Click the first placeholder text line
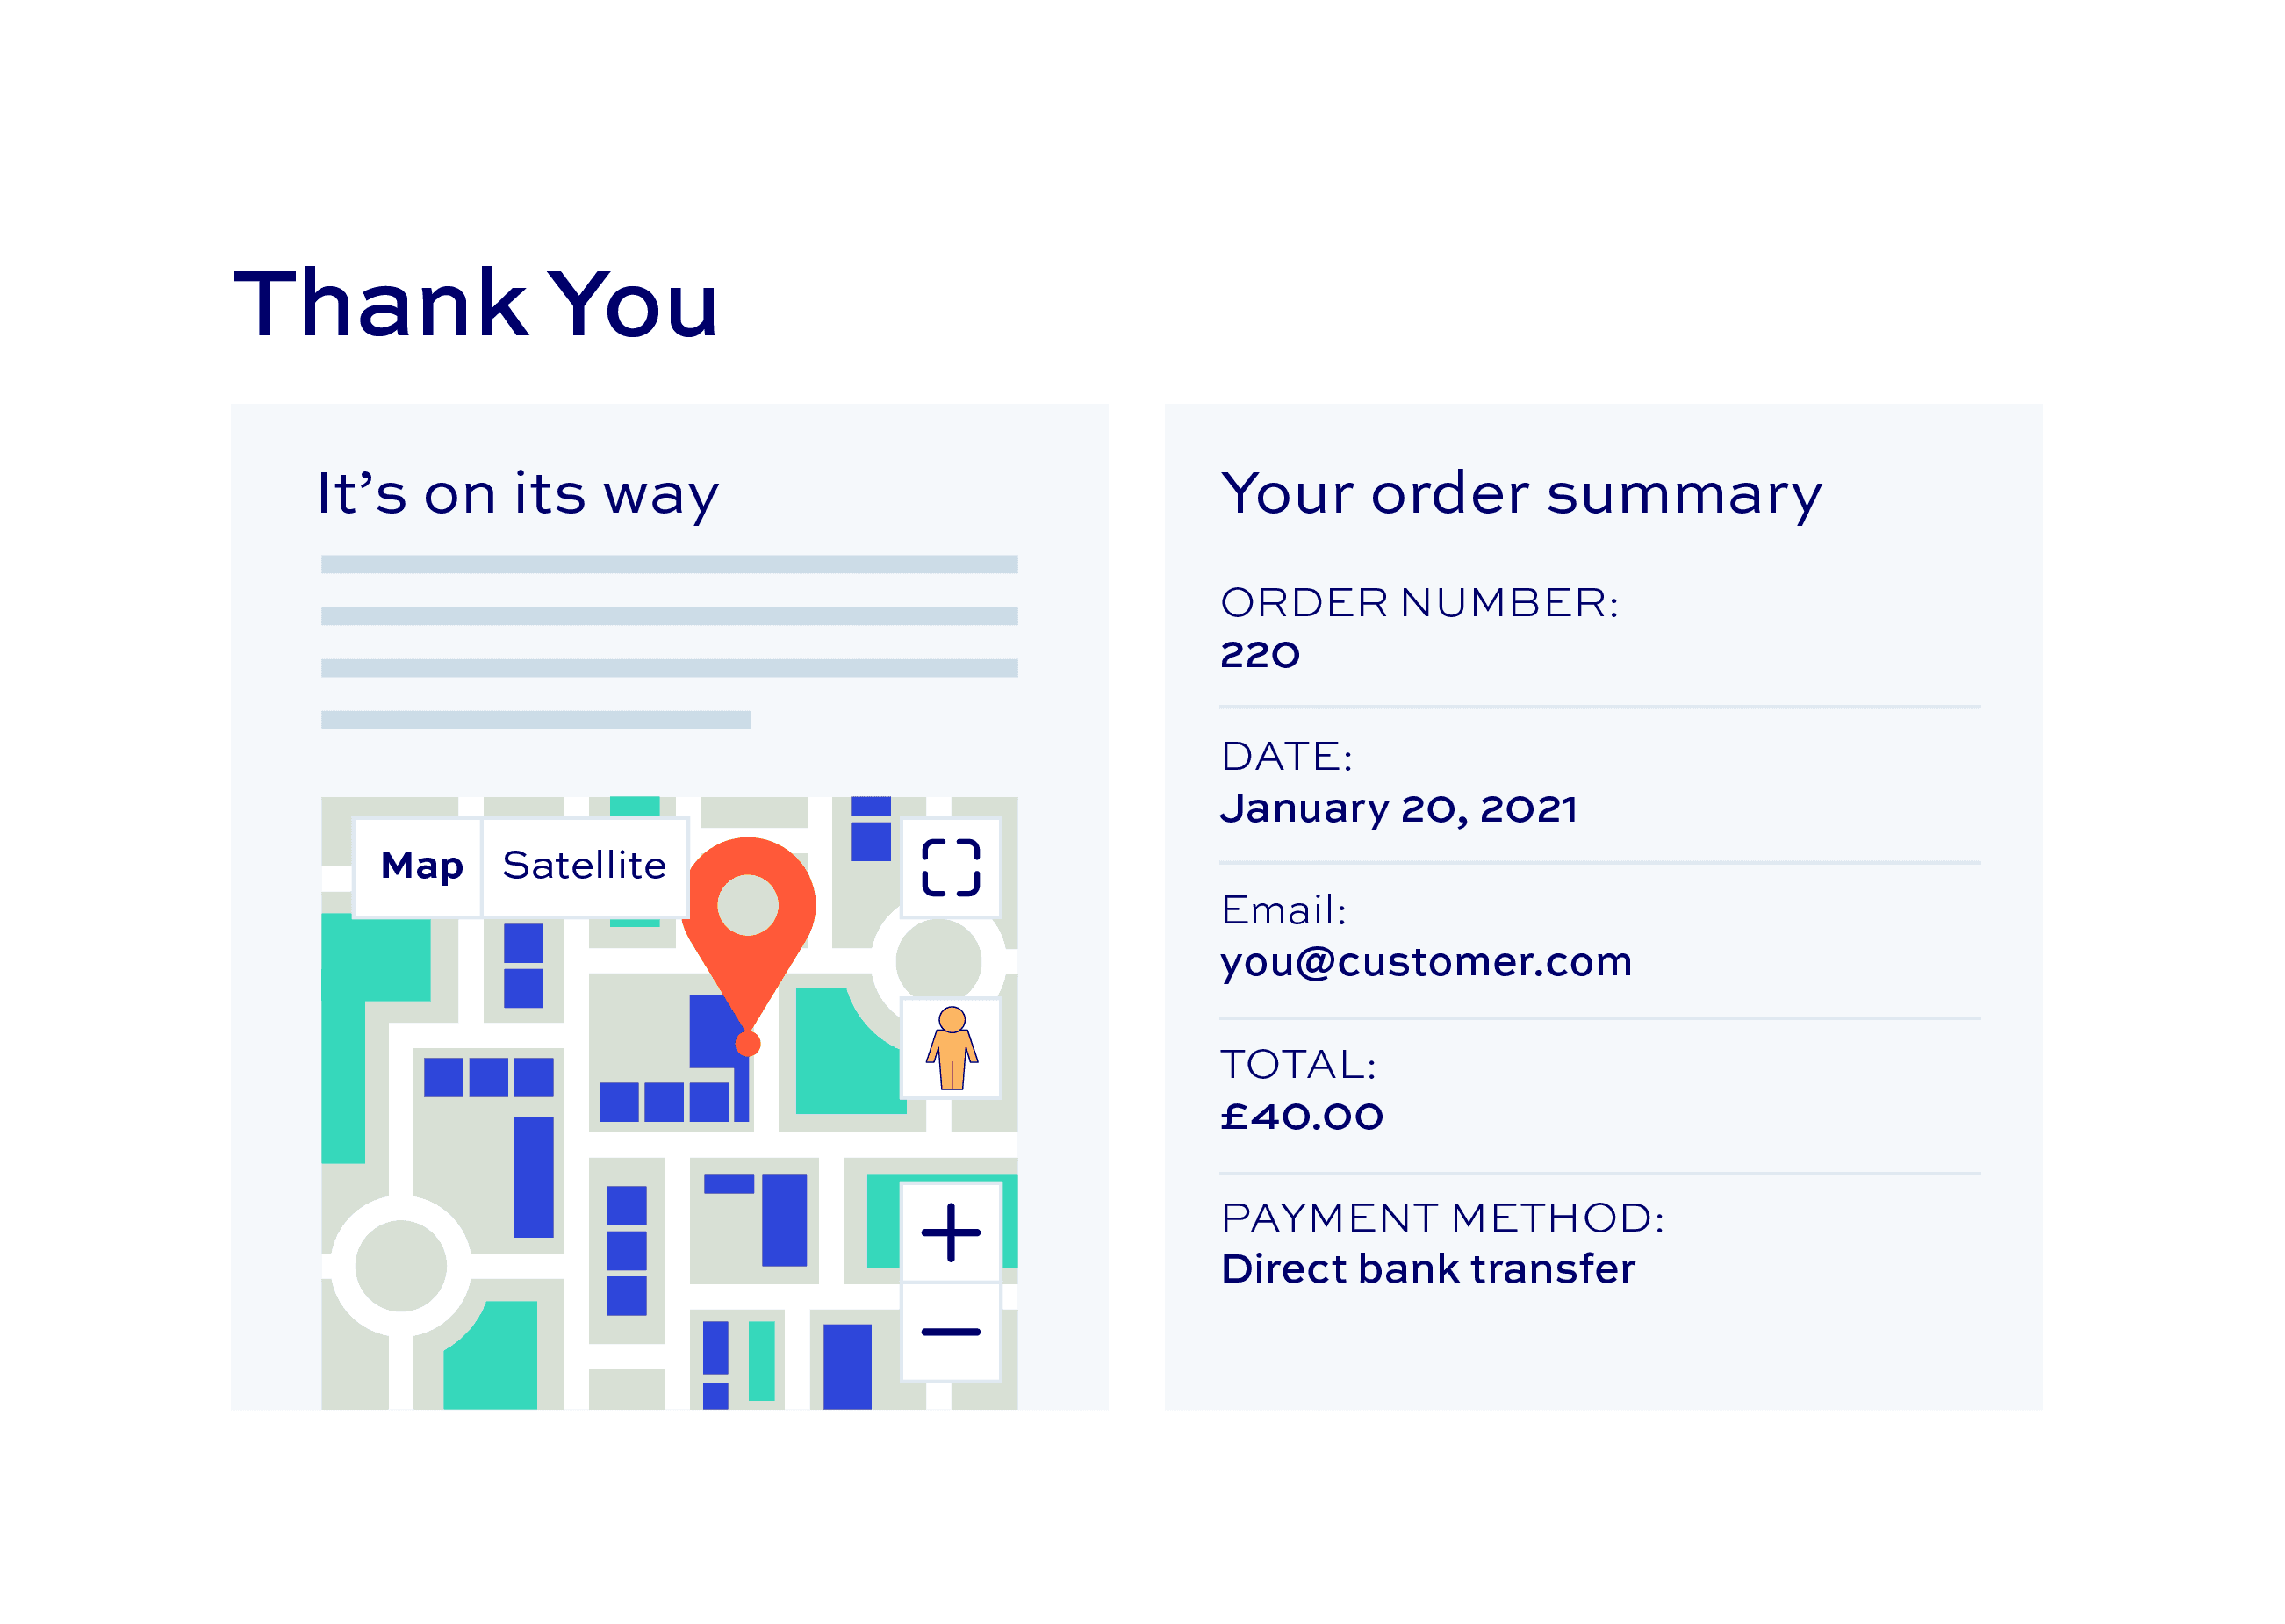2285x1624 pixels. click(669, 564)
